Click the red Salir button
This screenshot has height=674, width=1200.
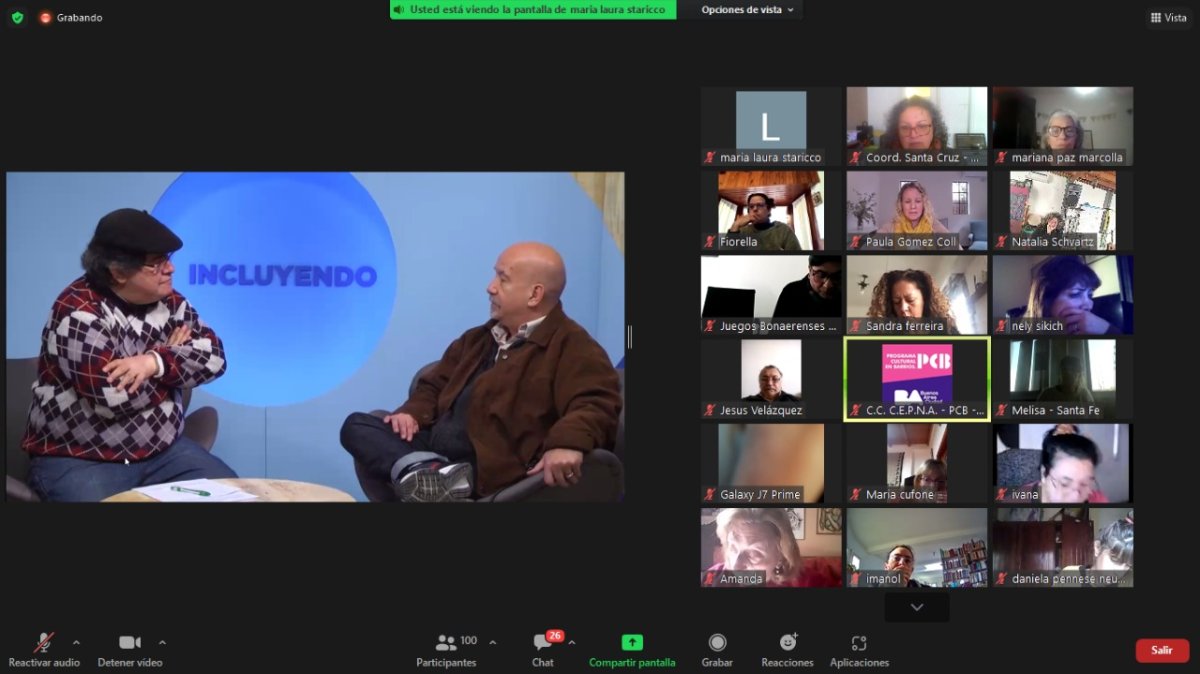point(1162,650)
